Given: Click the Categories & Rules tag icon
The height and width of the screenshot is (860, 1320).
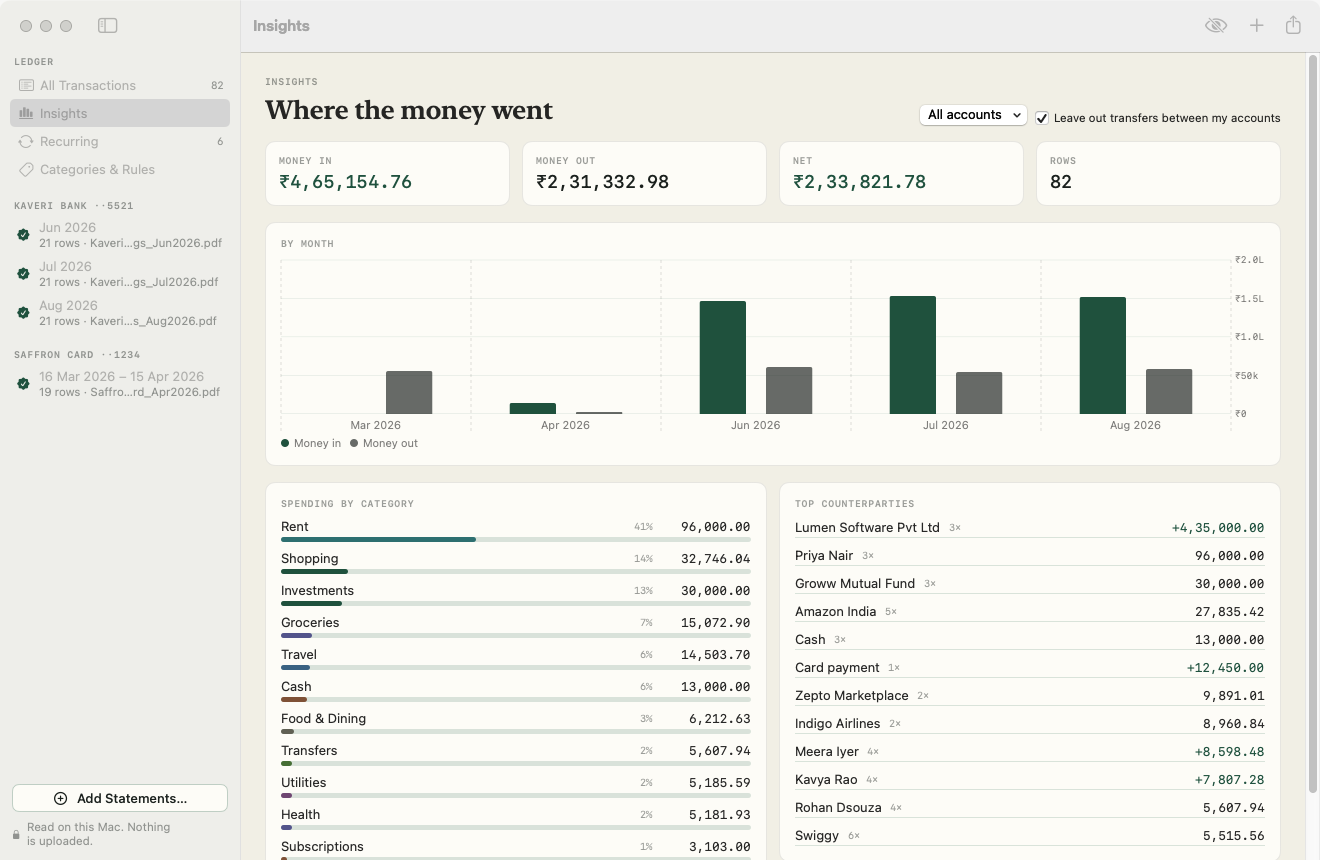Looking at the screenshot, I should coord(26,170).
